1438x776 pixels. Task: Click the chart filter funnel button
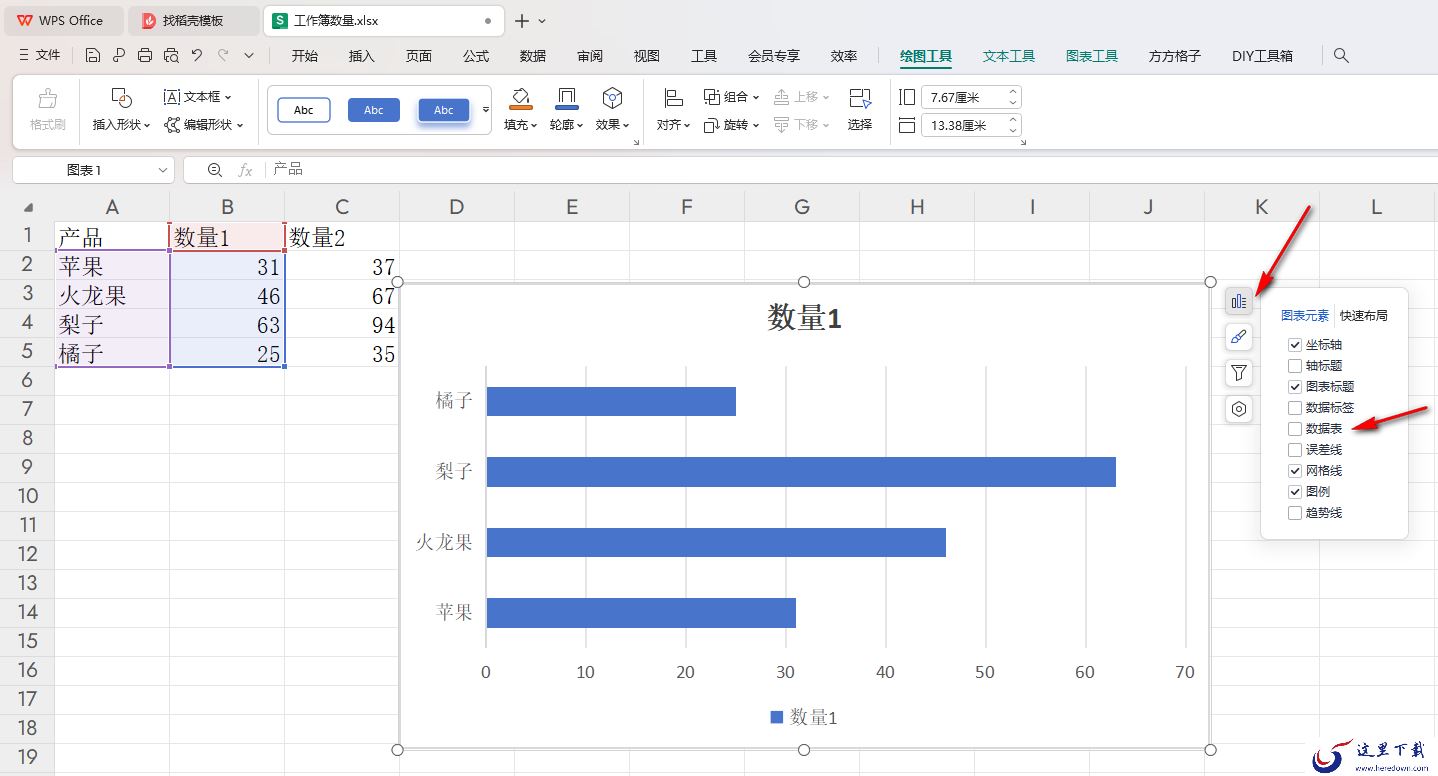pyautogui.click(x=1239, y=373)
